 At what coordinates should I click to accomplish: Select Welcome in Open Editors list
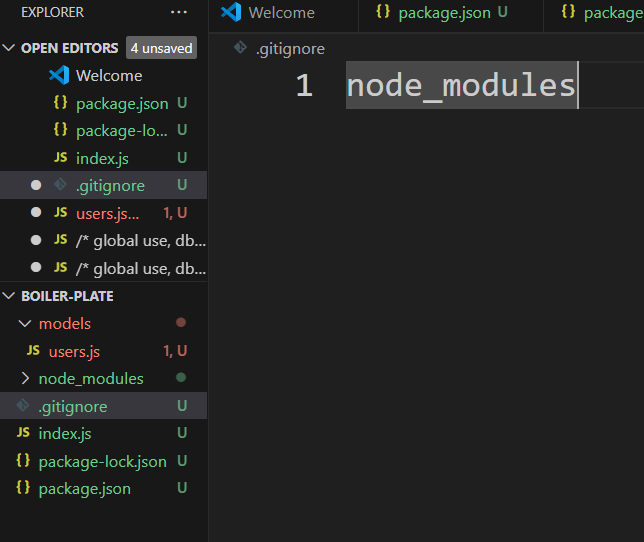(x=109, y=76)
